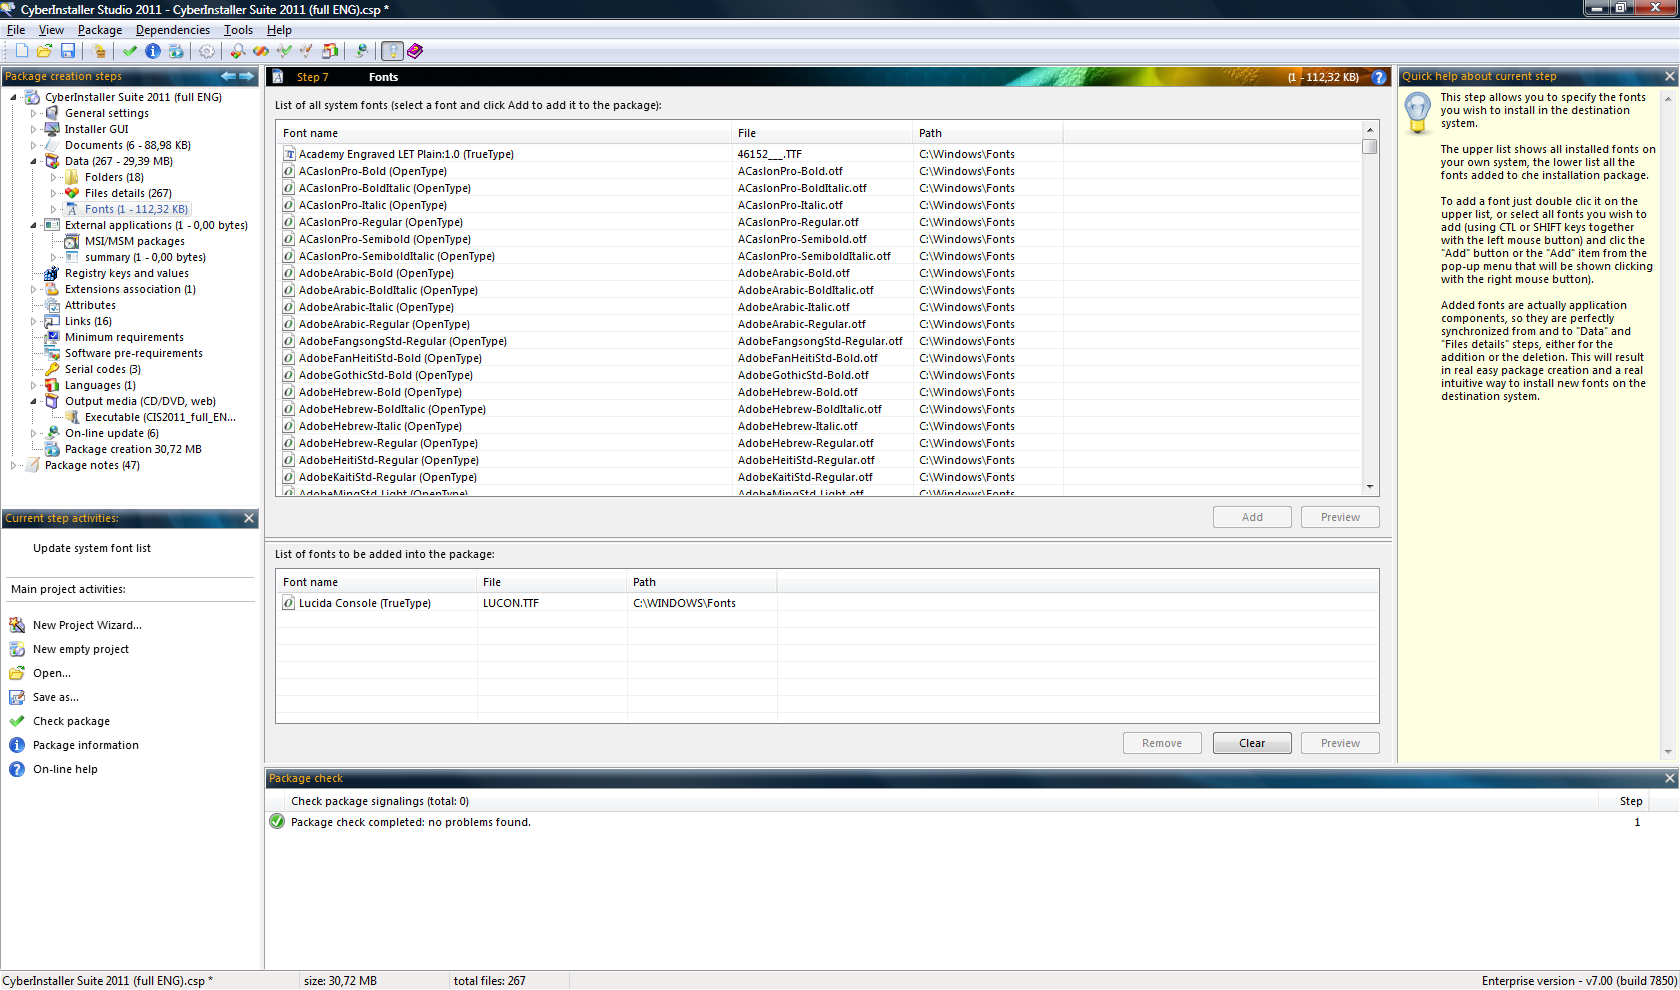Click the Package information blue icon

coord(17,745)
